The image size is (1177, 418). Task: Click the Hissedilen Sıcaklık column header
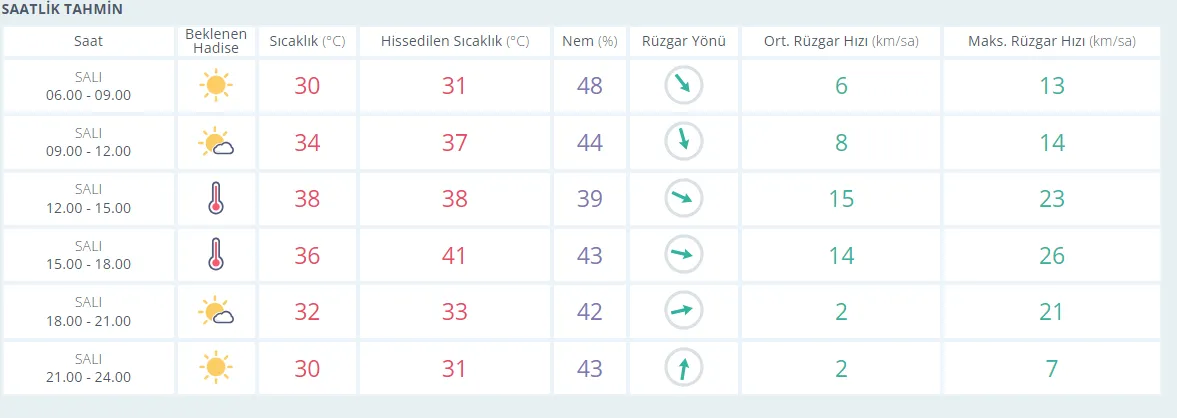click(455, 41)
